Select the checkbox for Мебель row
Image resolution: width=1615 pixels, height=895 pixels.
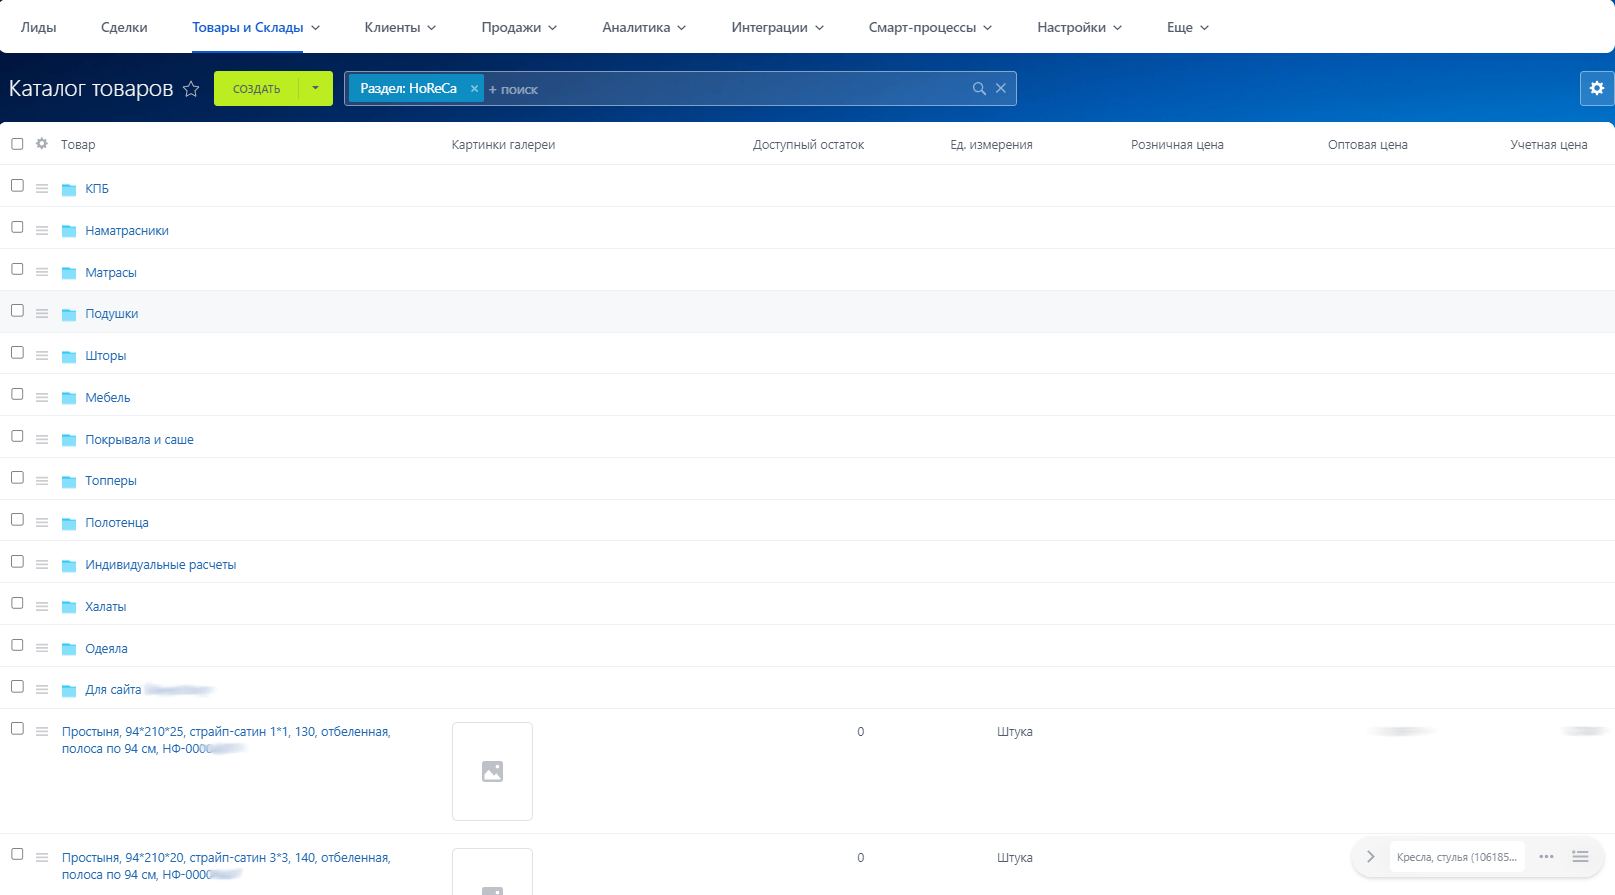pyautogui.click(x=17, y=395)
